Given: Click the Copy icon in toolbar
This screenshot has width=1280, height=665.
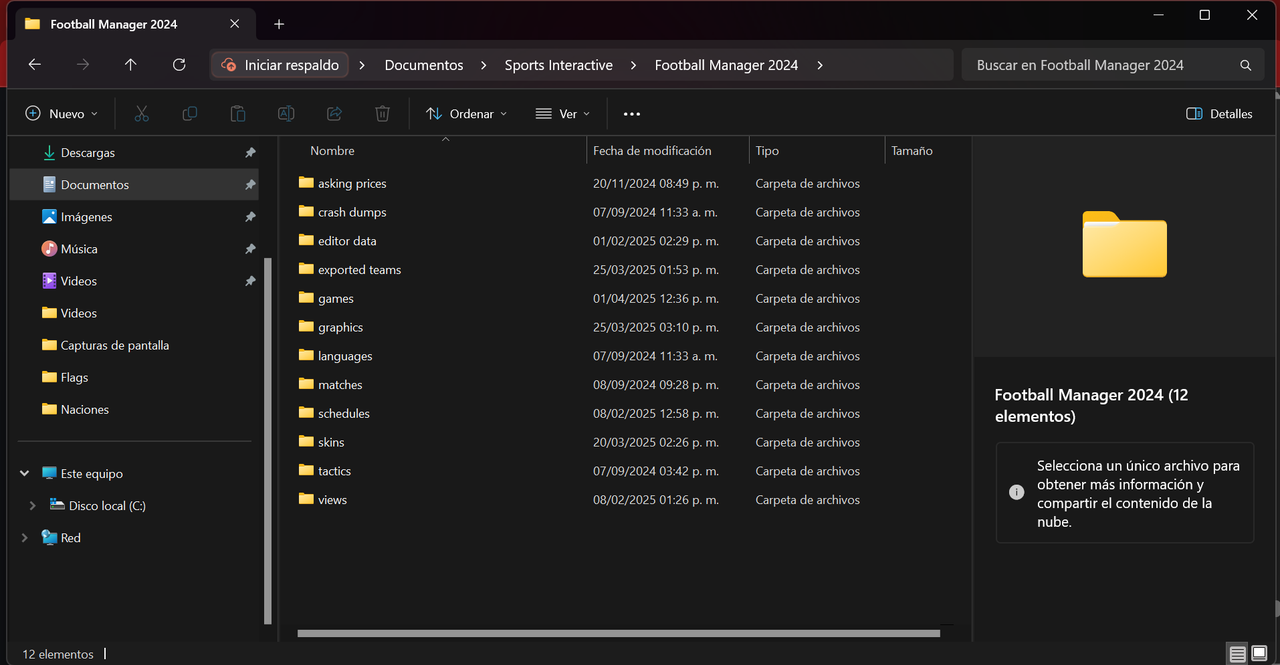Looking at the screenshot, I should point(189,114).
